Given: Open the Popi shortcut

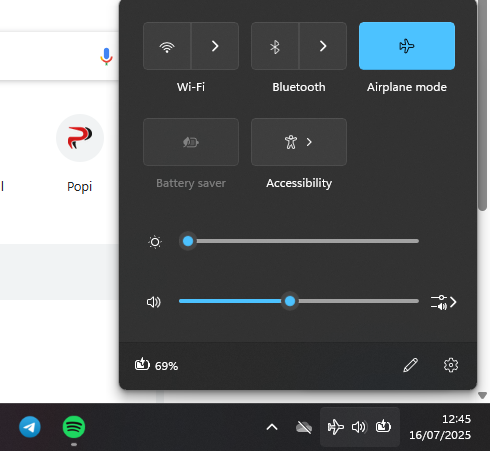Looking at the screenshot, I should [x=80, y=154].
